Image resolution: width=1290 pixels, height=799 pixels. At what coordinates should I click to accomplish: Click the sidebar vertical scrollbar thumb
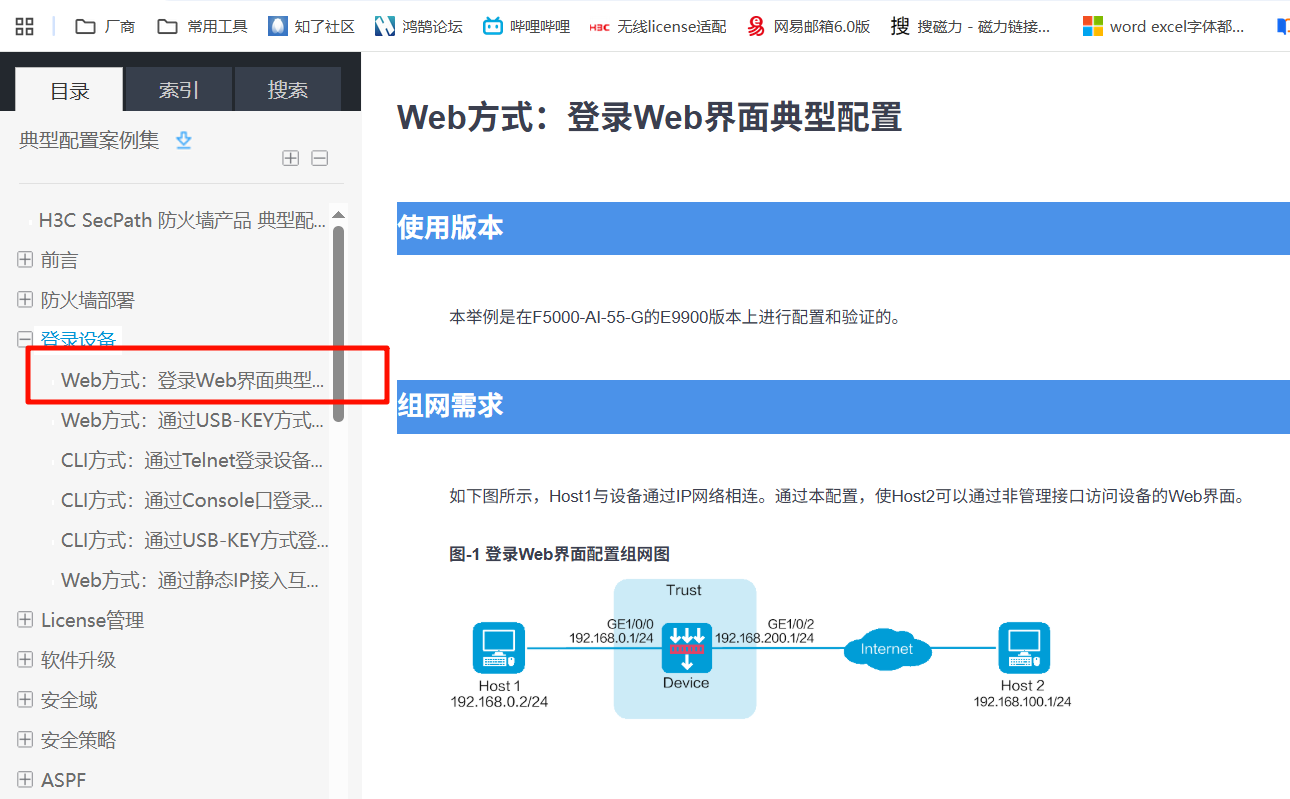click(339, 320)
